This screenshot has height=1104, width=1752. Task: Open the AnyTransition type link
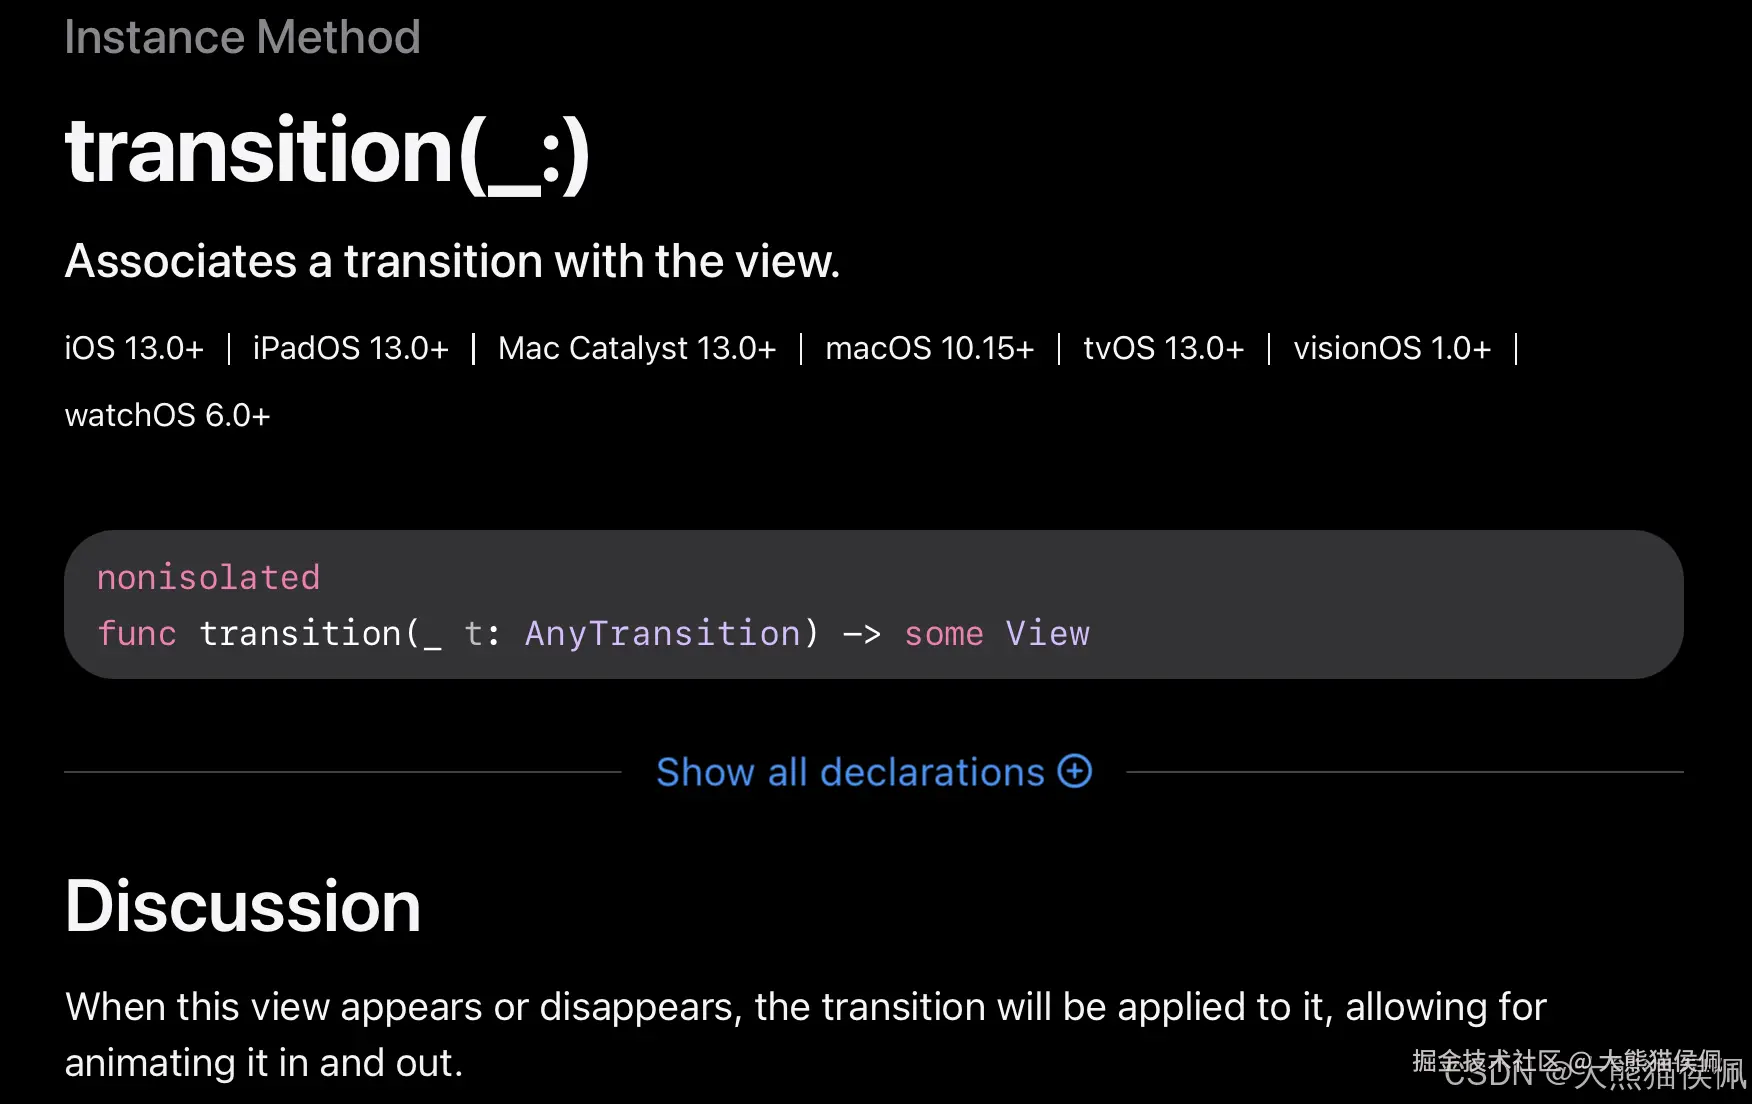click(662, 633)
